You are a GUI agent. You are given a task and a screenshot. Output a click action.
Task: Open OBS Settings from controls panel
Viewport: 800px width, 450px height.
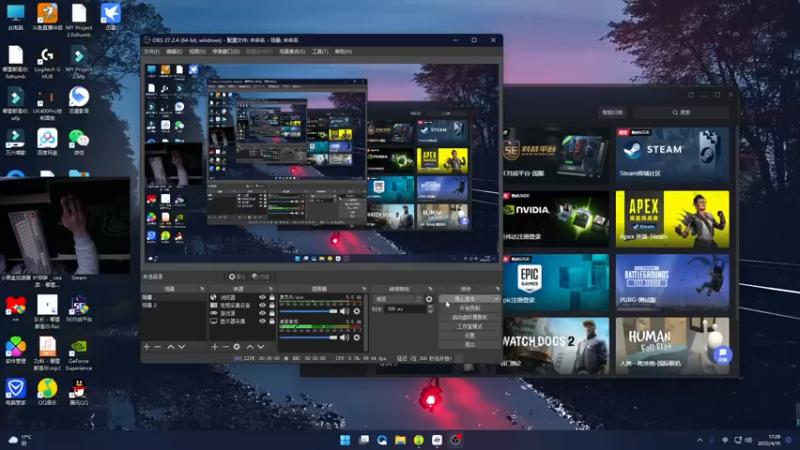point(469,336)
